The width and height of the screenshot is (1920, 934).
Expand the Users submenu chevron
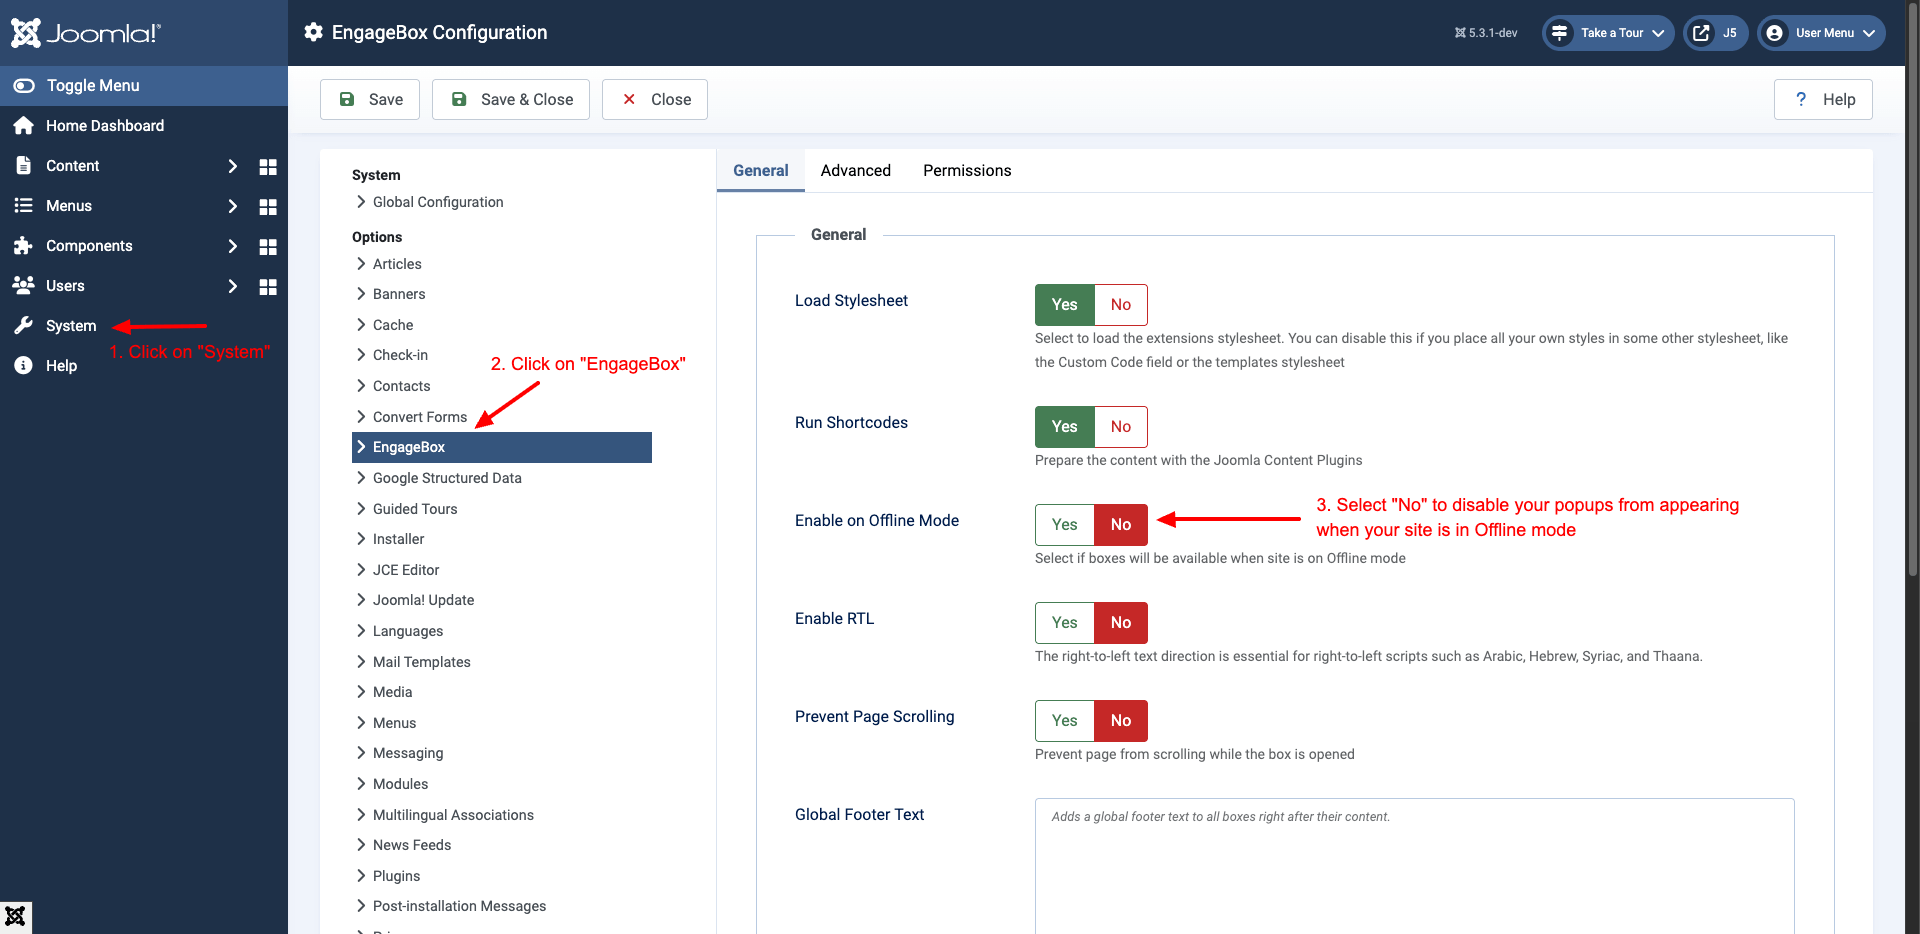tap(232, 286)
